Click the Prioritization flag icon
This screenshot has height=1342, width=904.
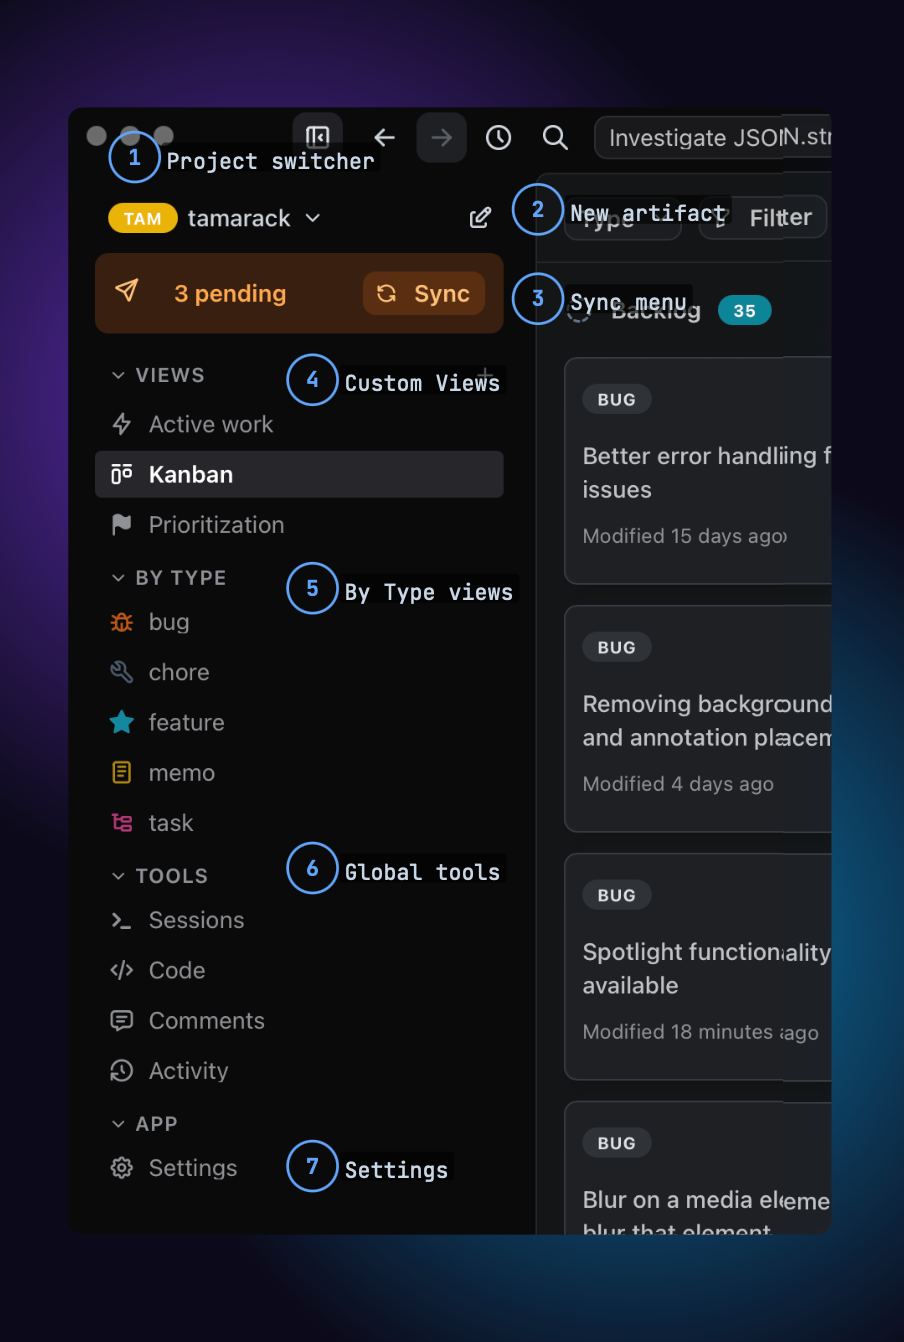pos(122,524)
